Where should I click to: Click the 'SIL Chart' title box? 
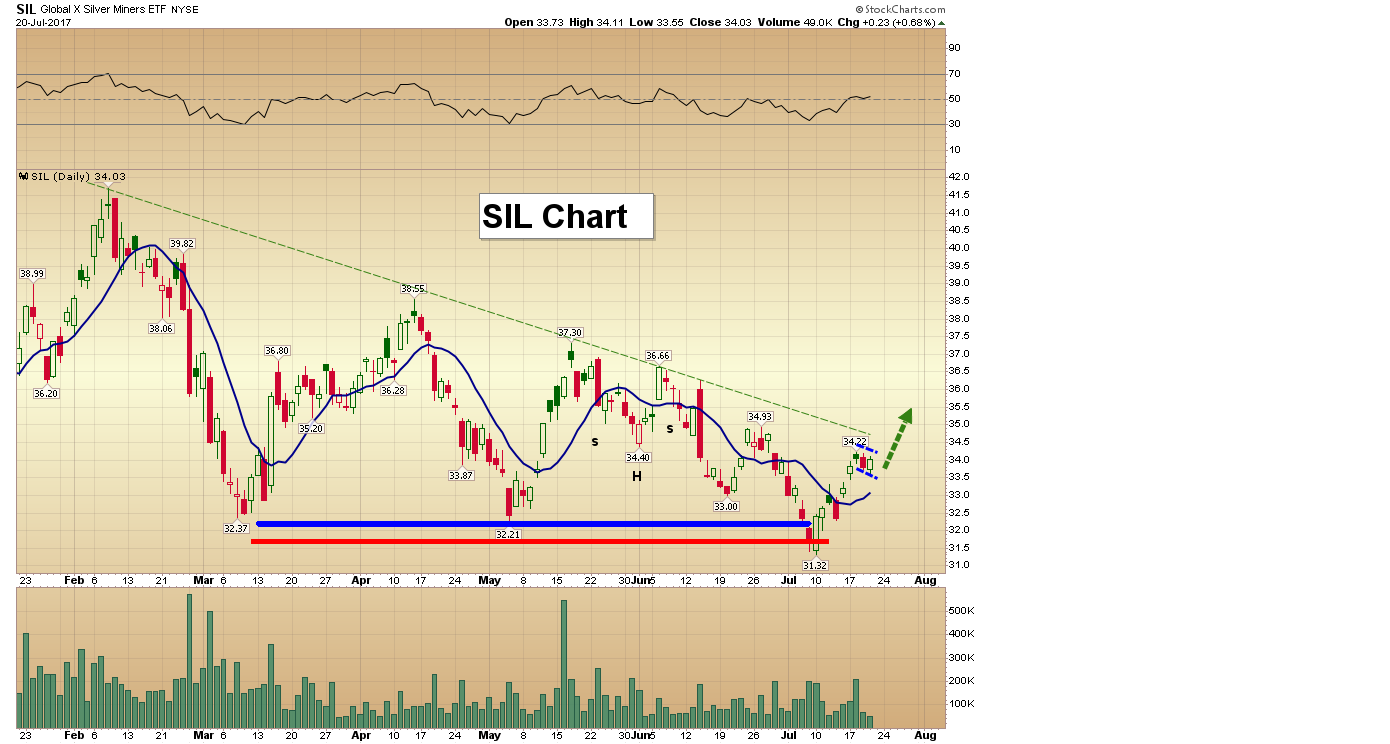pos(566,216)
